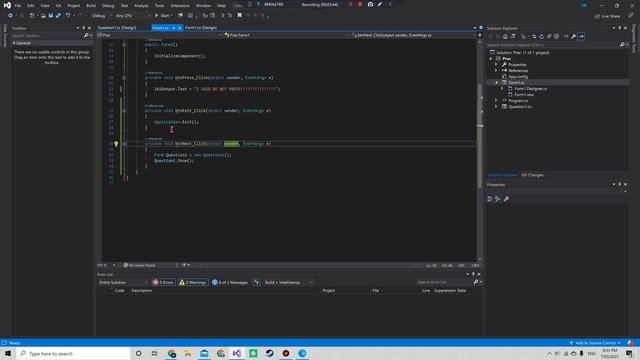Click Solution Explorer Collapse All icon
The width and height of the screenshot is (640, 360).
click(549, 36)
